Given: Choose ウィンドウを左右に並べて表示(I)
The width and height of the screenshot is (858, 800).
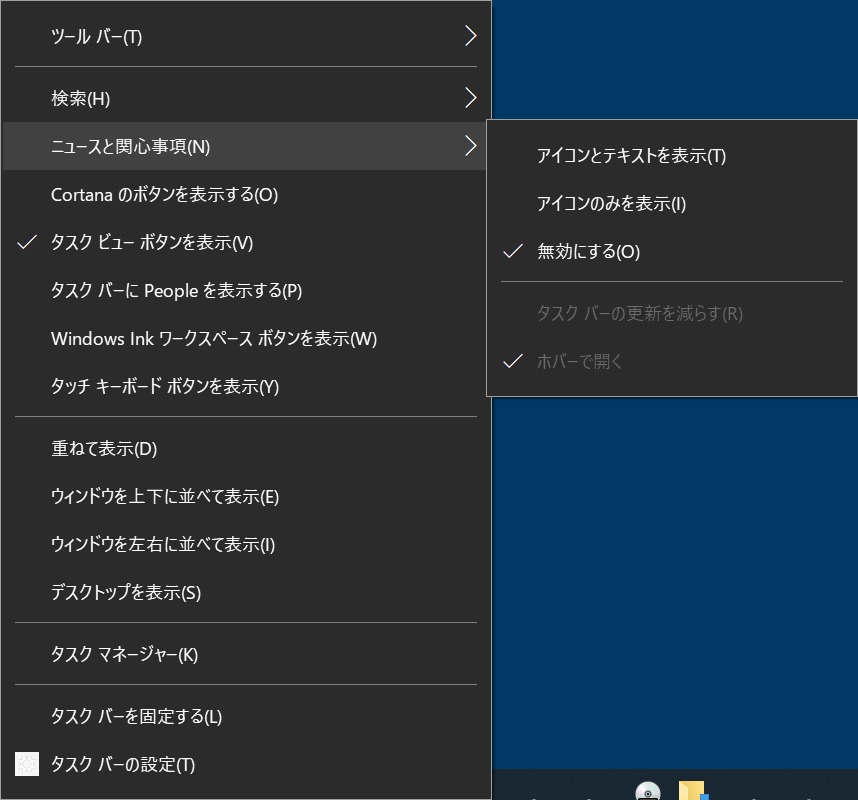Looking at the screenshot, I should (x=245, y=544).
